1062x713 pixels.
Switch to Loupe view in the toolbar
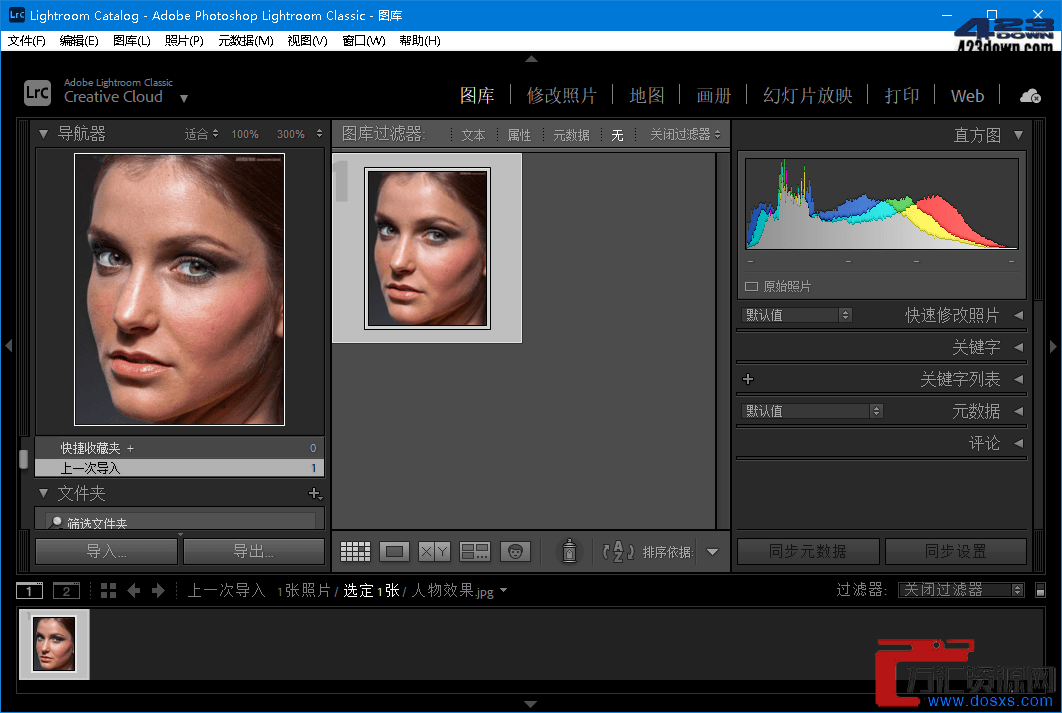tap(394, 551)
